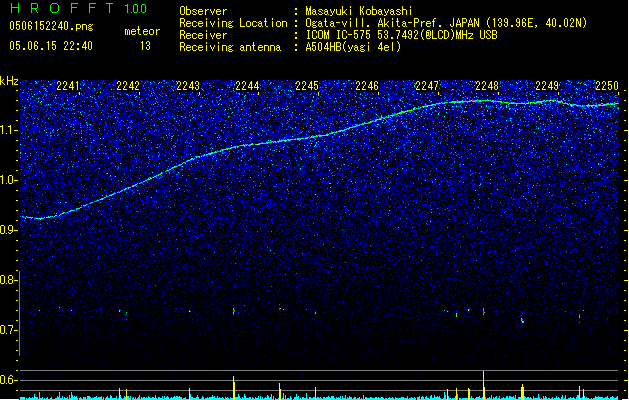This screenshot has width=629, height=400.
Task: Click the 0.7 kHz axis label
Action: click(8, 330)
